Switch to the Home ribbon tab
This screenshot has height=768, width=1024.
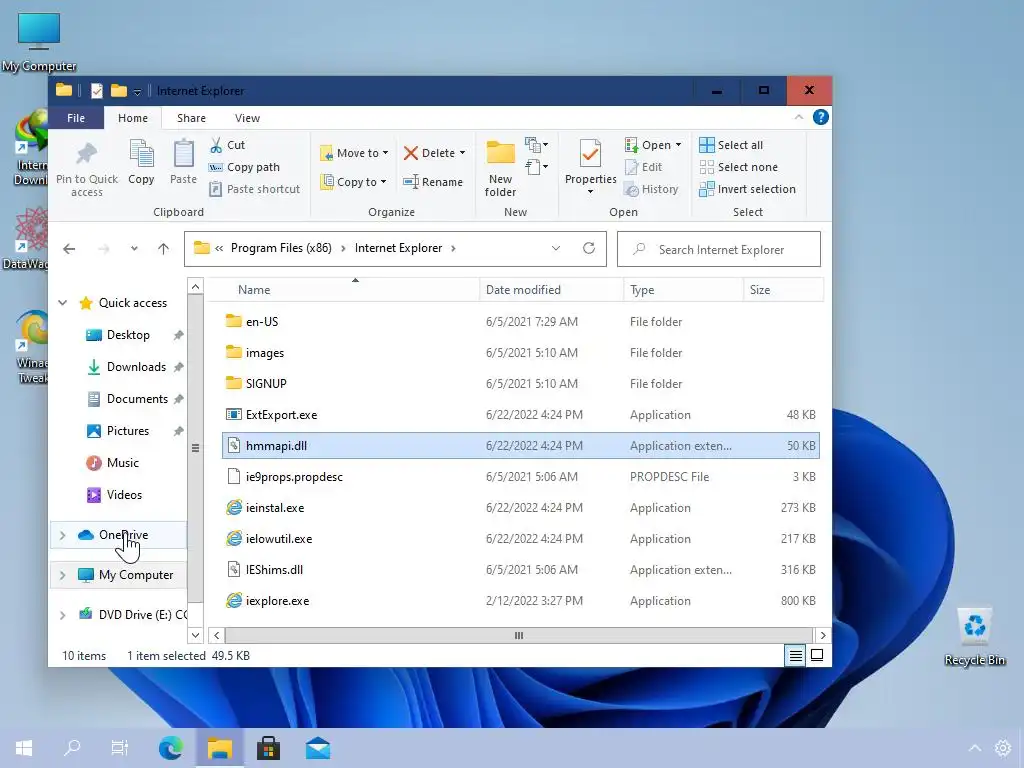[x=133, y=118]
